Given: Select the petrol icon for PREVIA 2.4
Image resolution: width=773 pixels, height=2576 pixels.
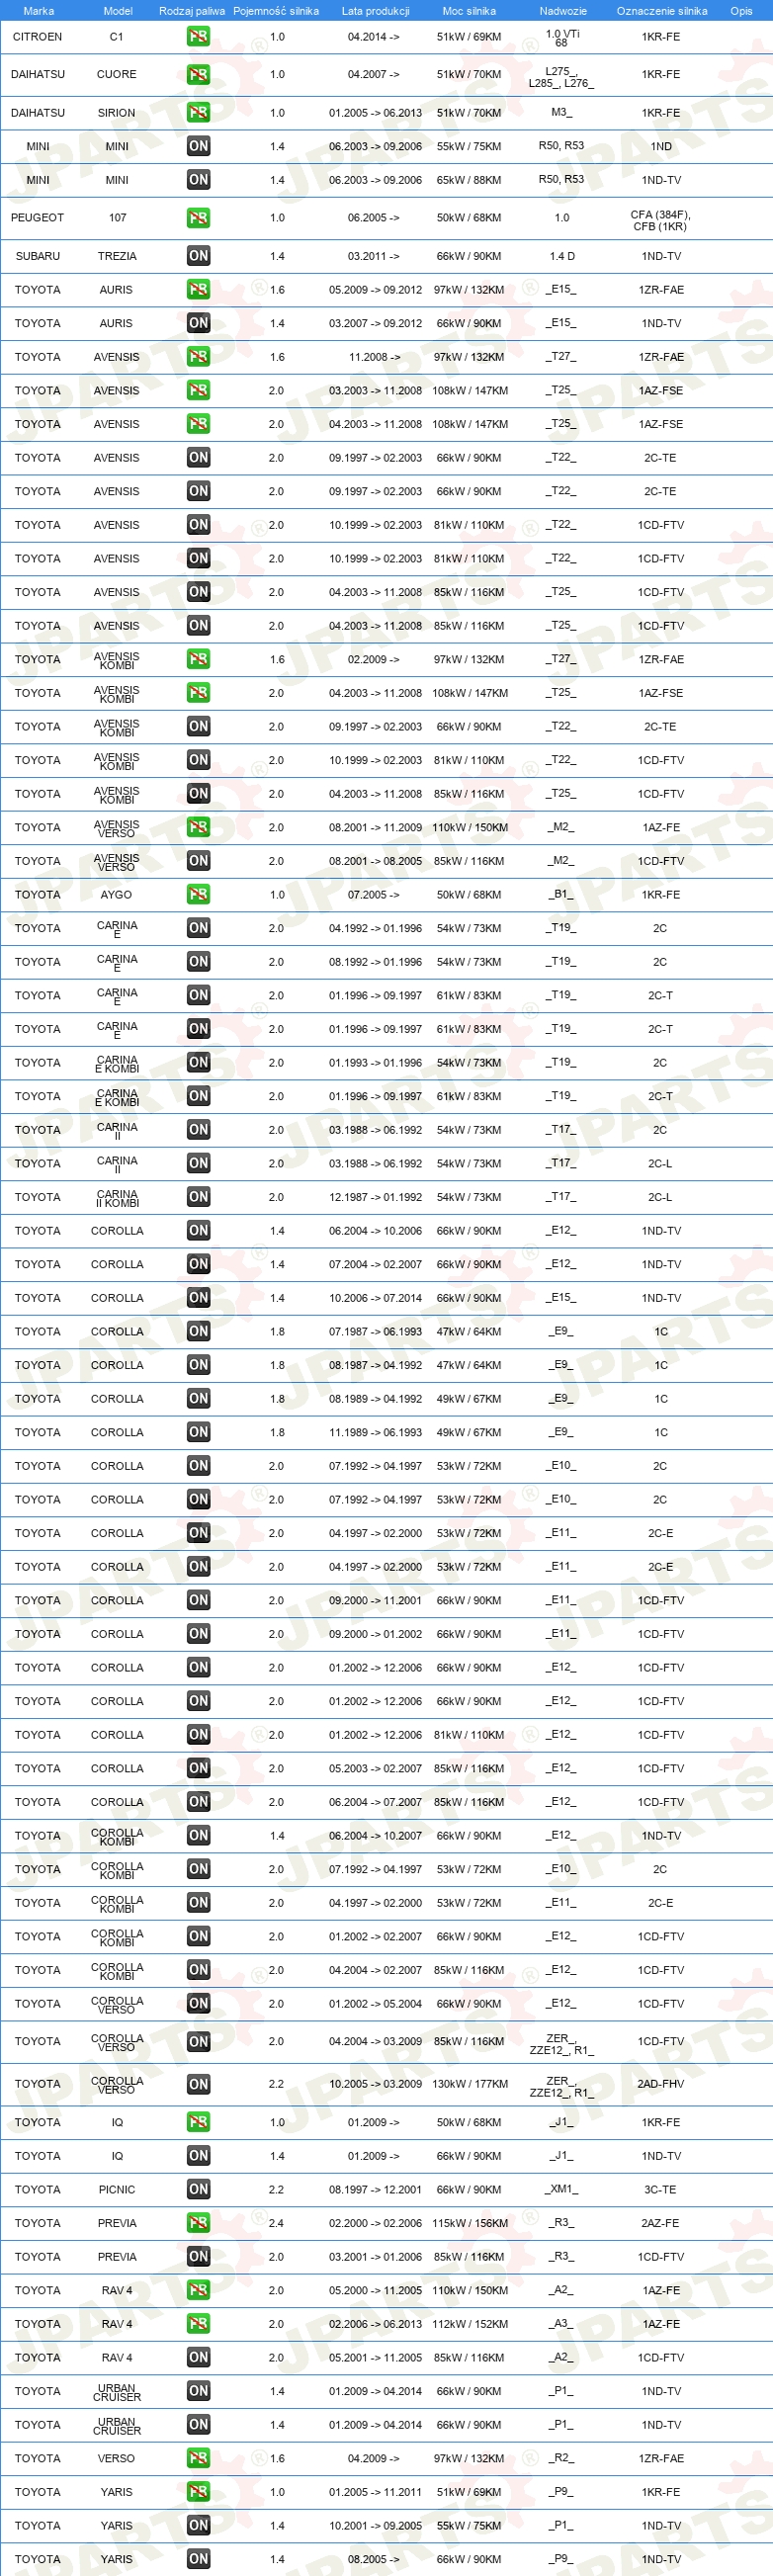Looking at the screenshot, I should tap(198, 2224).
